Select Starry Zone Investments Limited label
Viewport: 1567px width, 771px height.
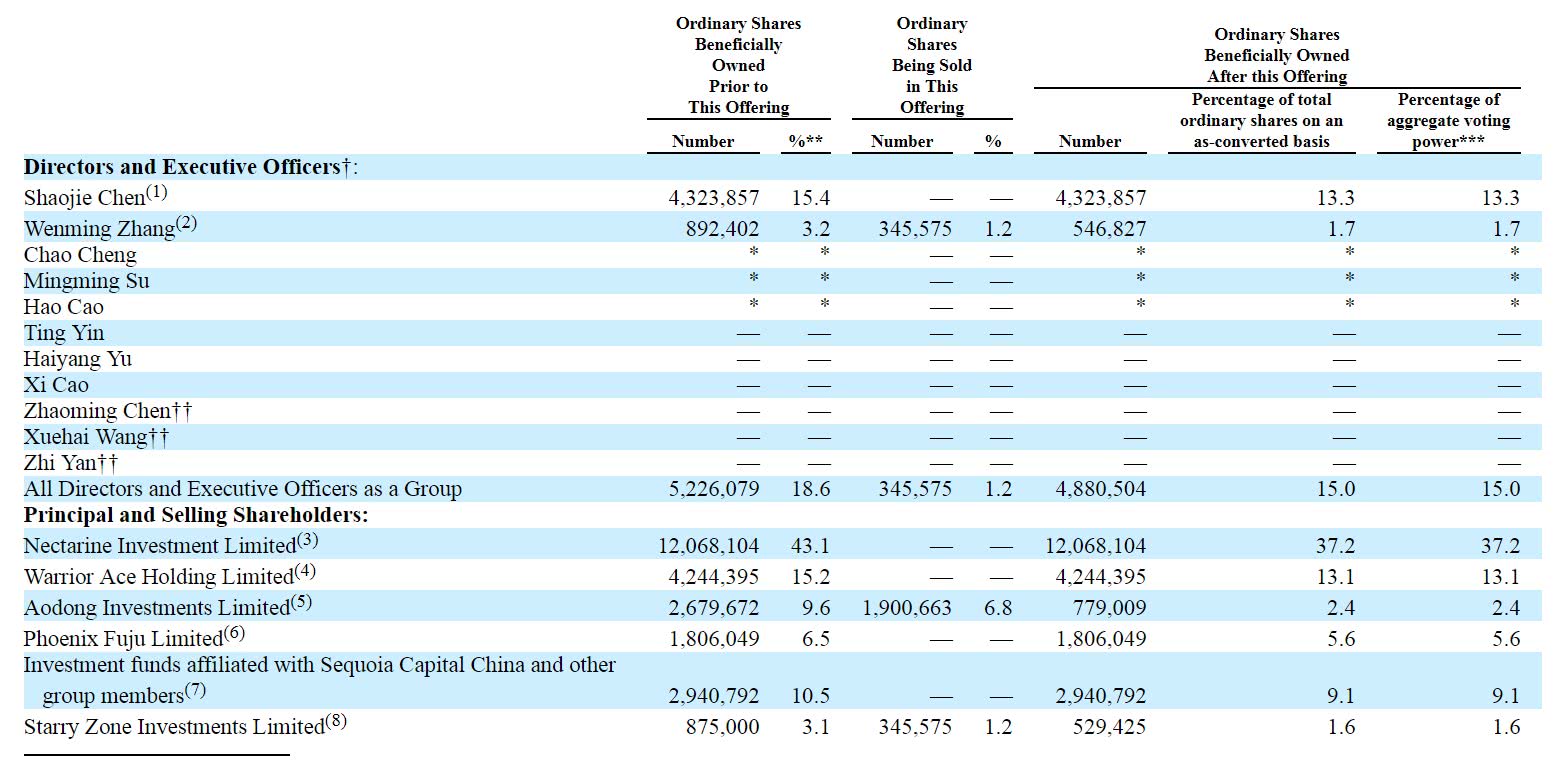tap(174, 727)
